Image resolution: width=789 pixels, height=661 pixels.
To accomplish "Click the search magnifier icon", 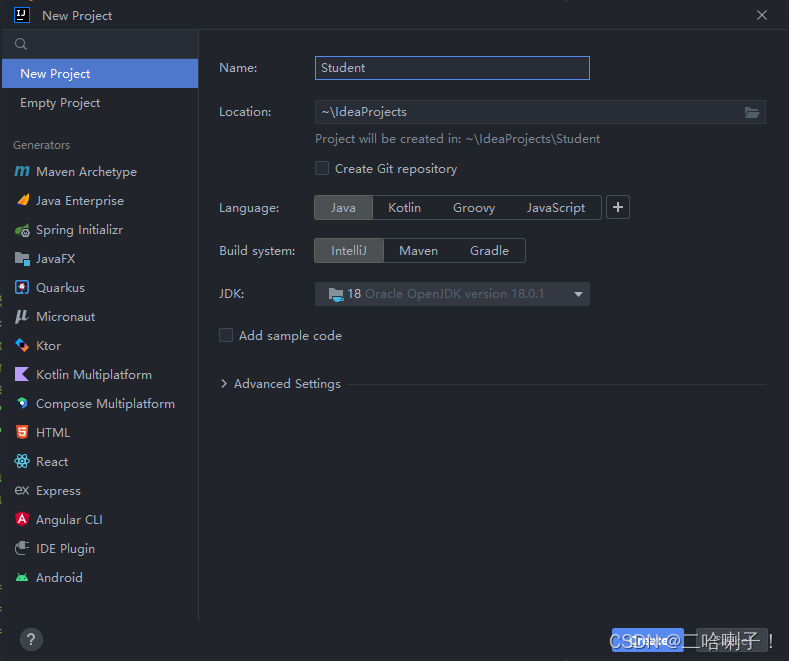I will pos(21,44).
